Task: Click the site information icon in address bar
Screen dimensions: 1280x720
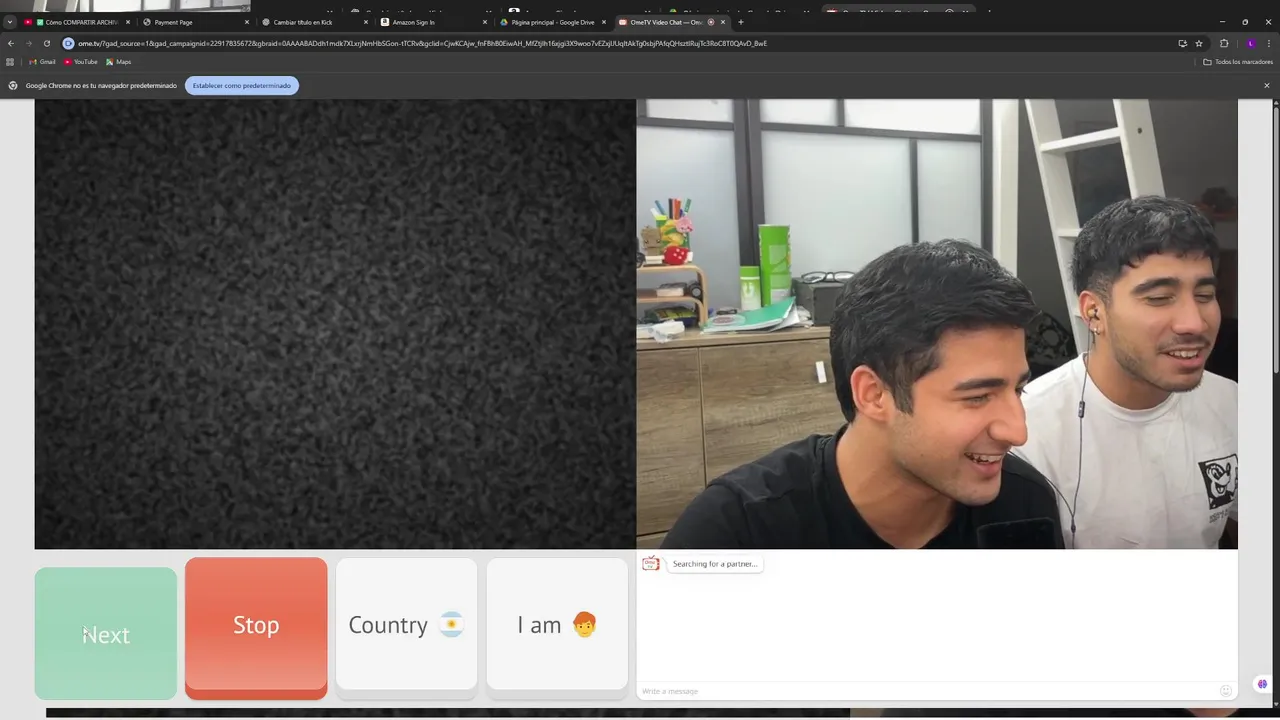Action: (68, 43)
